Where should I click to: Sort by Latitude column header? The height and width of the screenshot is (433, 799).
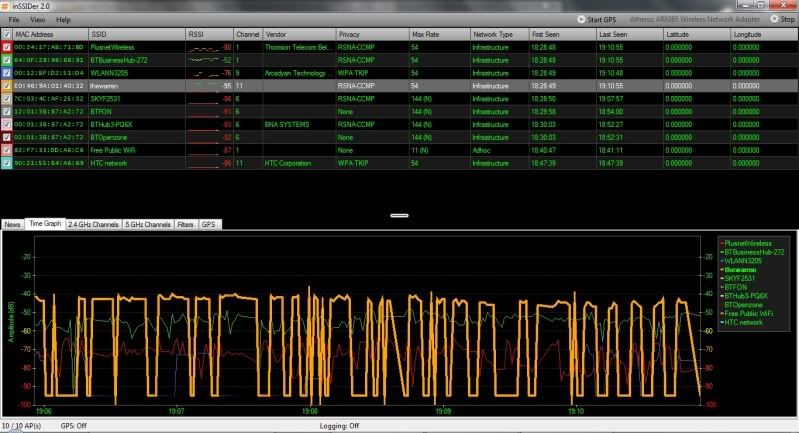point(697,35)
